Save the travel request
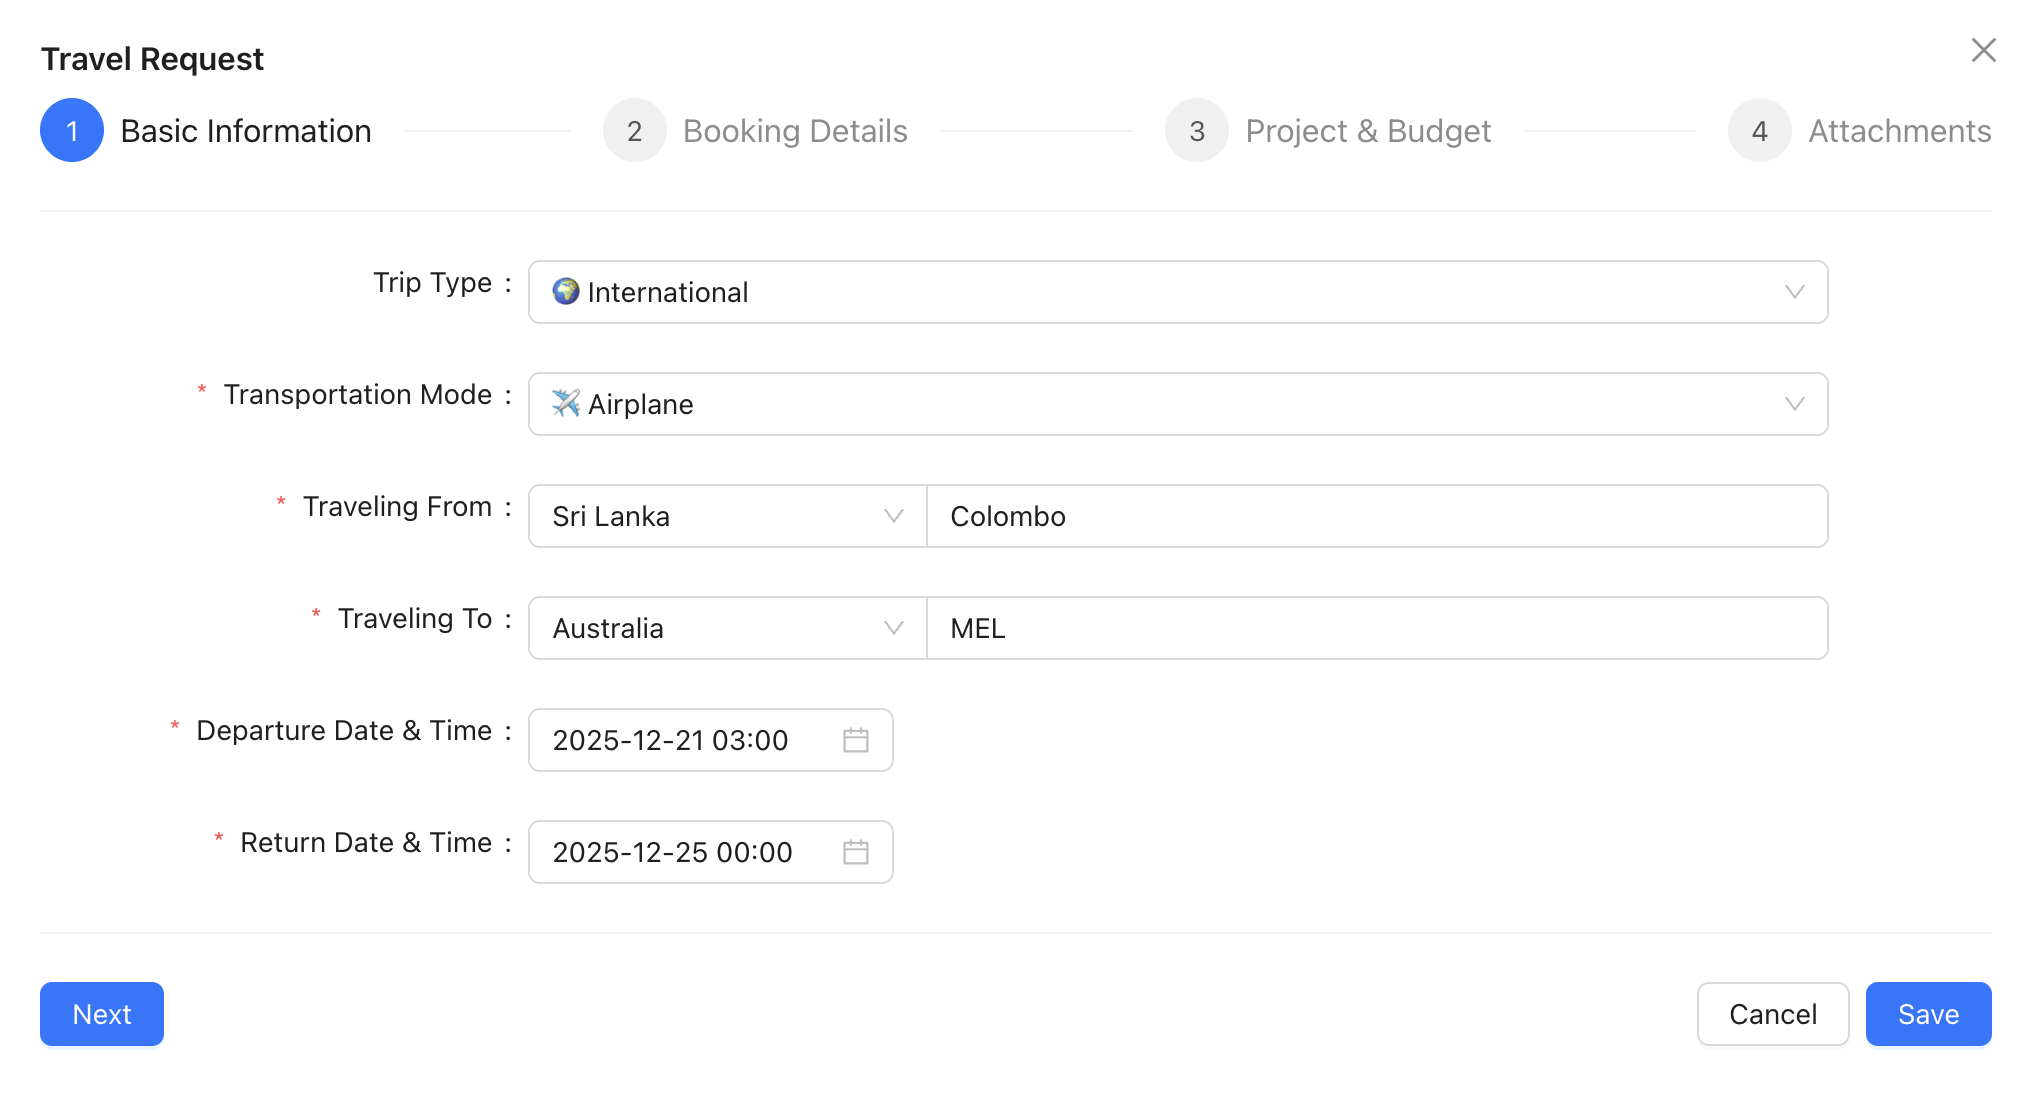Viewport: 2036px width, 1102px height. [x=1927, y=1014]
